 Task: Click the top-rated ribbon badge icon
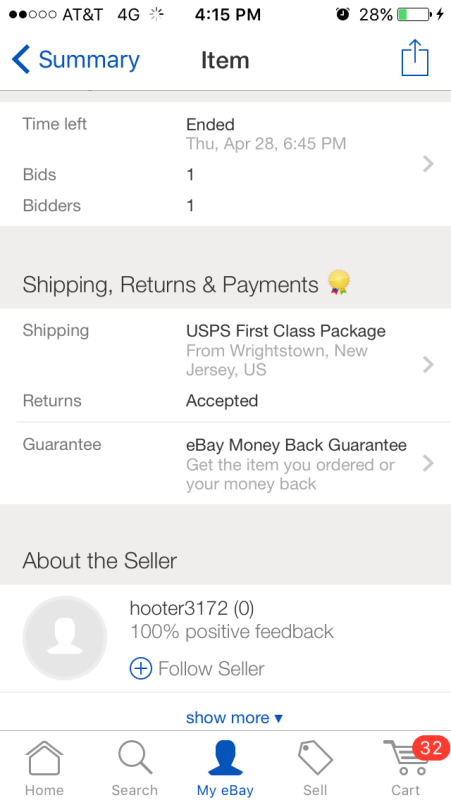pyautogui.click(x=339, y=283)
